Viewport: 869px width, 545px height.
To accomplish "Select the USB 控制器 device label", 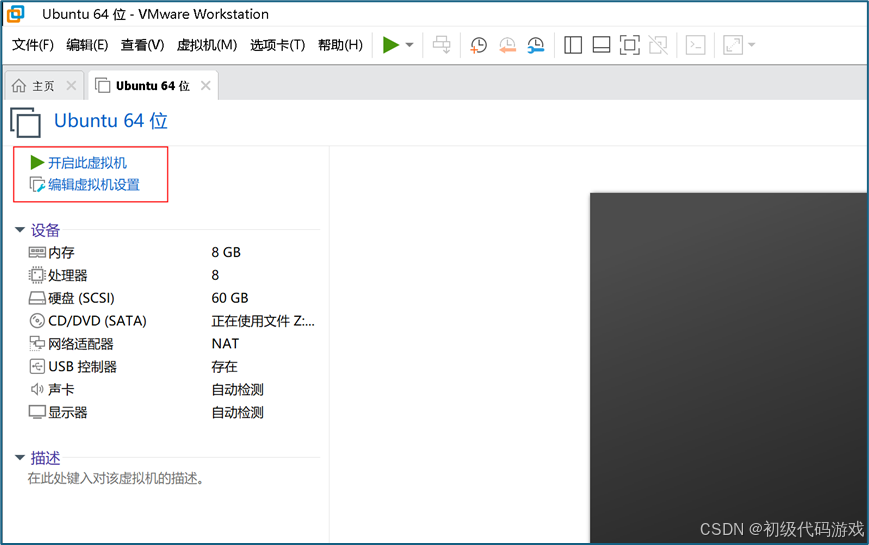I will pos(83,366).
